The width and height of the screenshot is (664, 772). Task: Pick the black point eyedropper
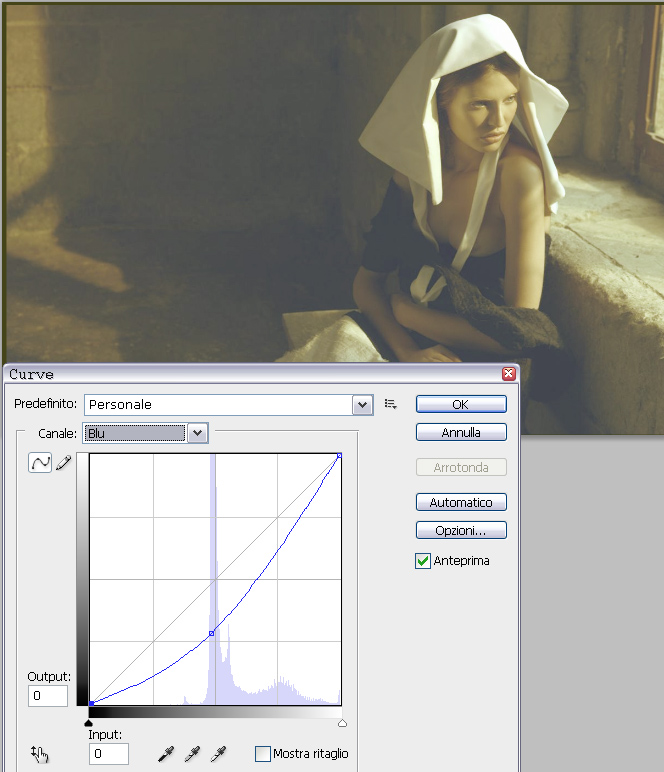[x=166, y=754]
